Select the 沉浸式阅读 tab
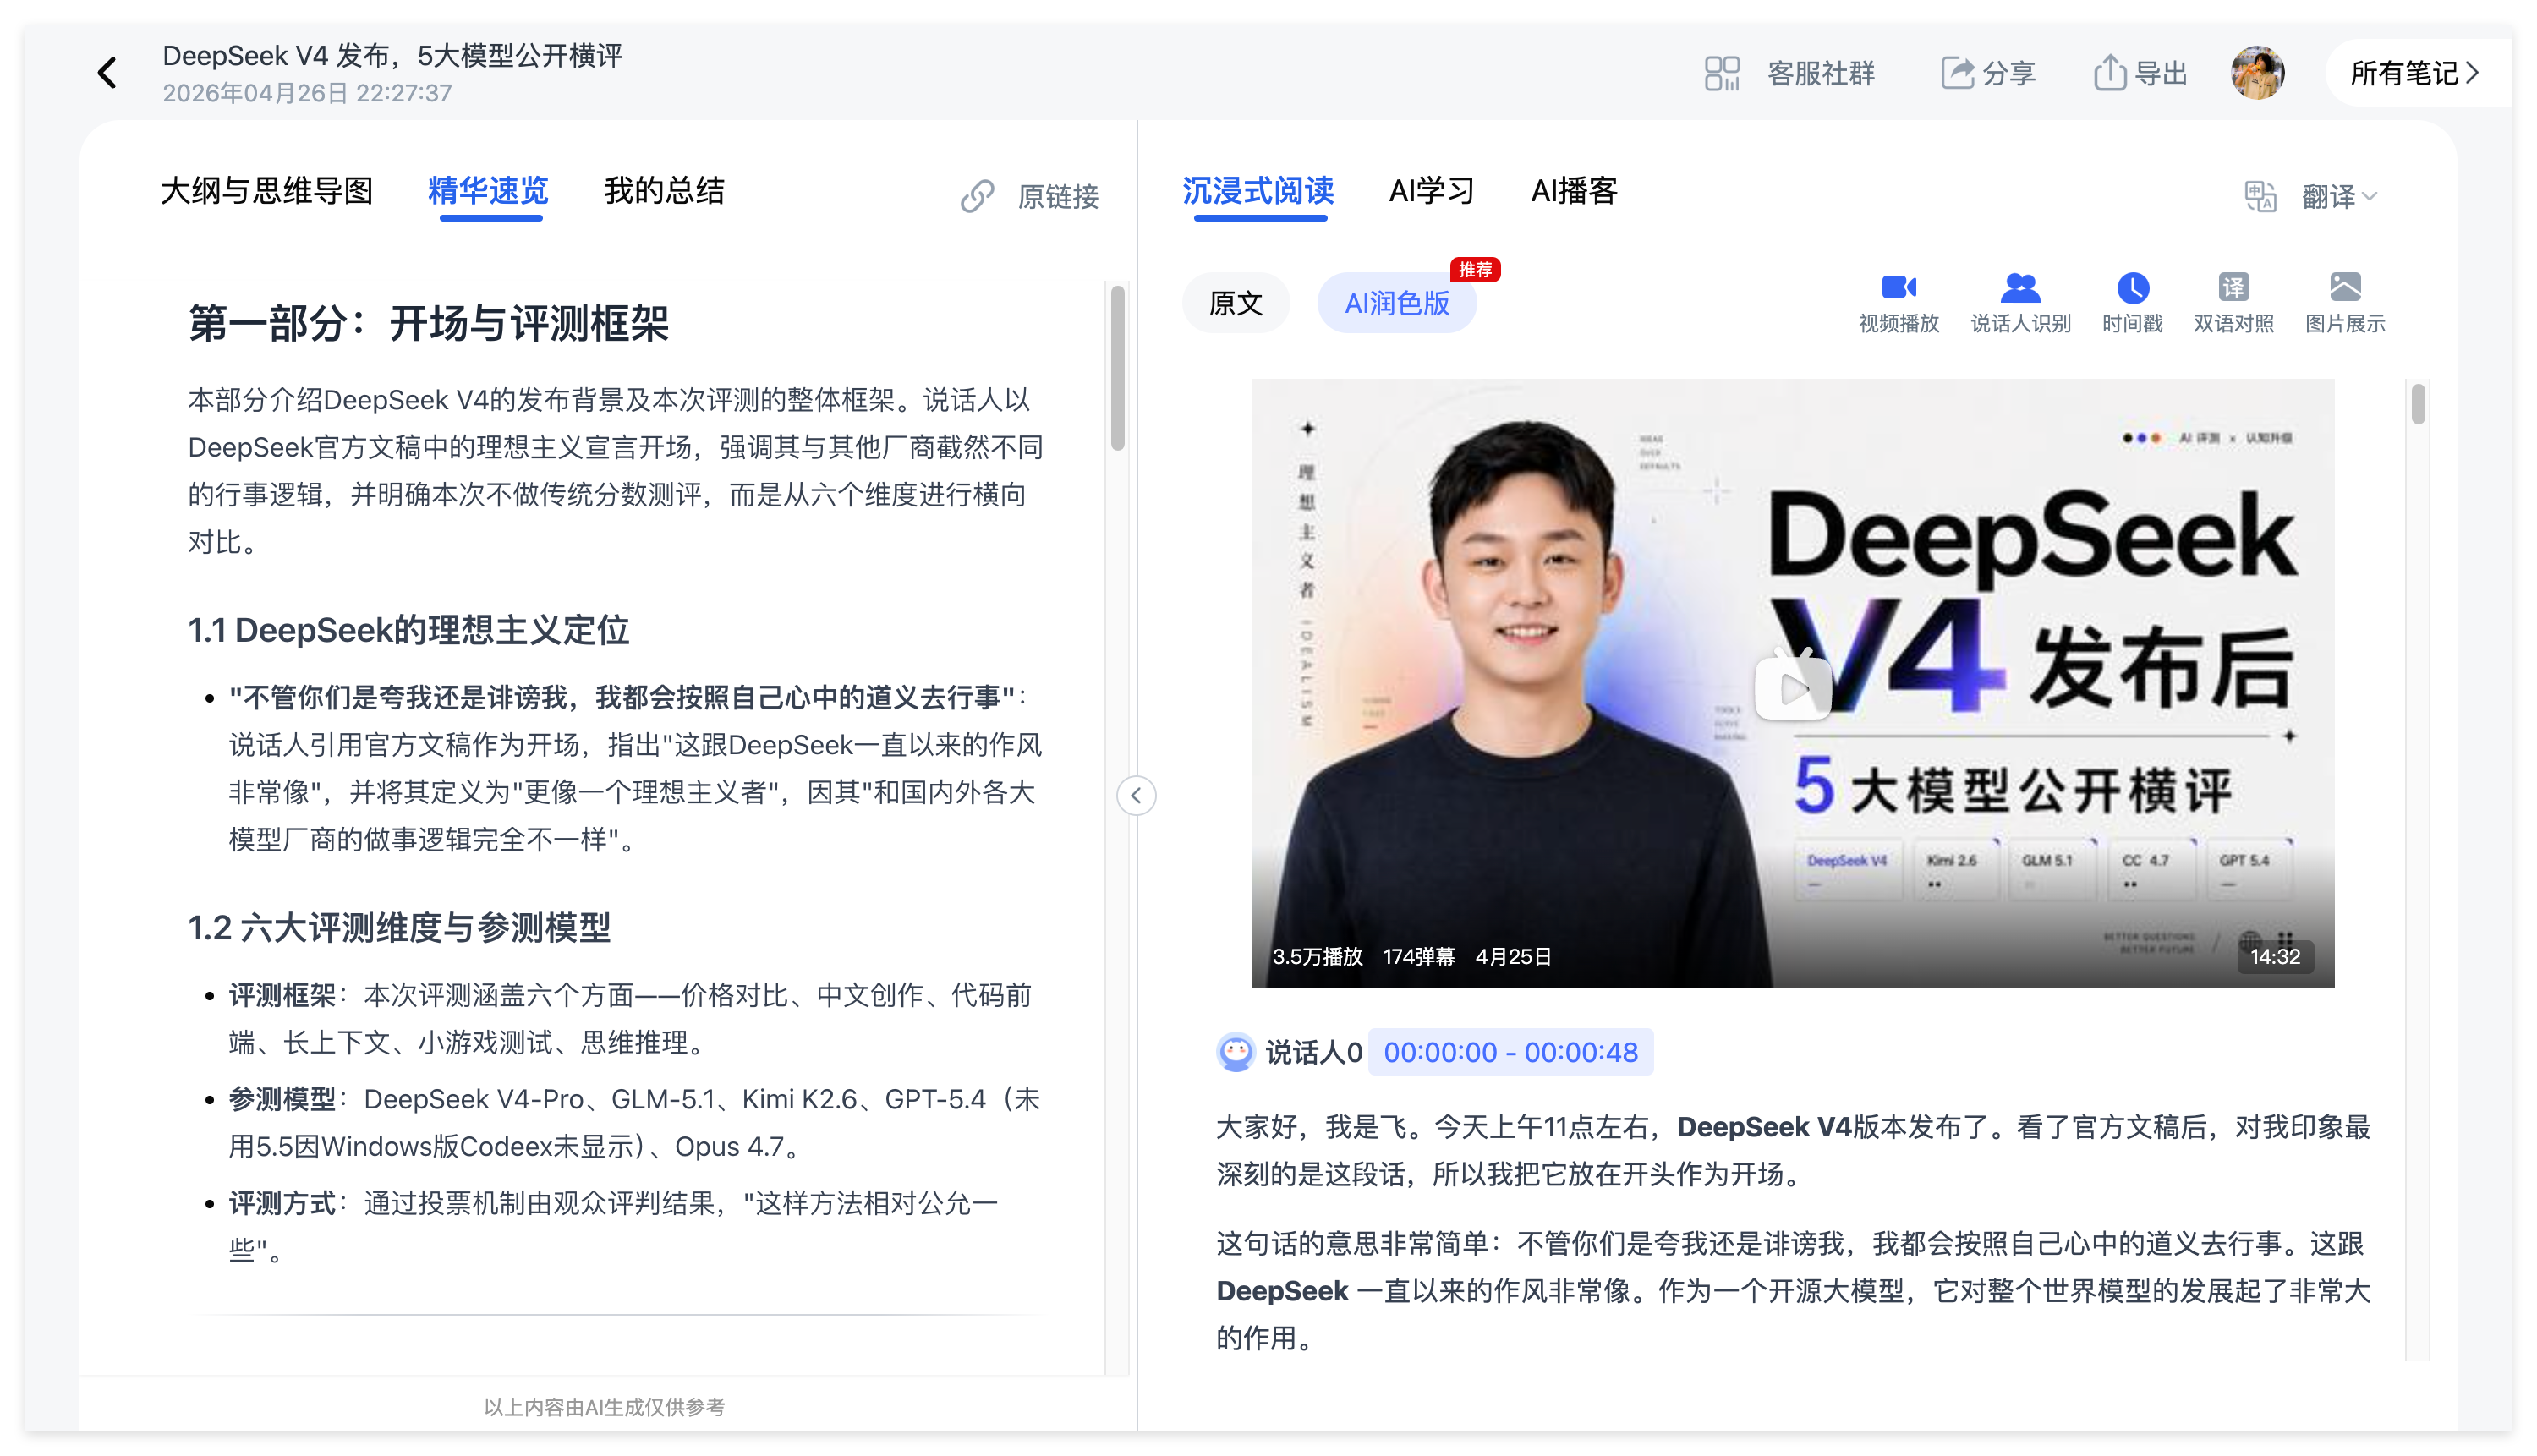Screen dimensions: 2537x1456 click(1258, 190)
